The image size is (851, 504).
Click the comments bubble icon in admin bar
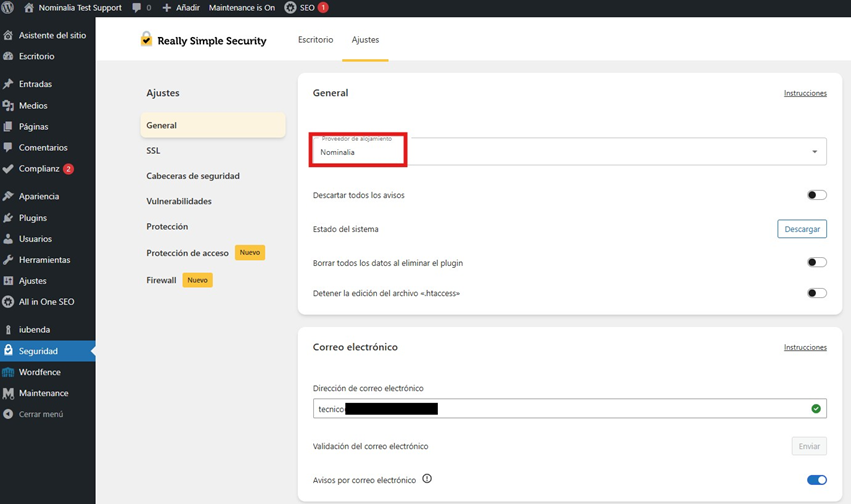pyautogui.click(x=136, y=8)
